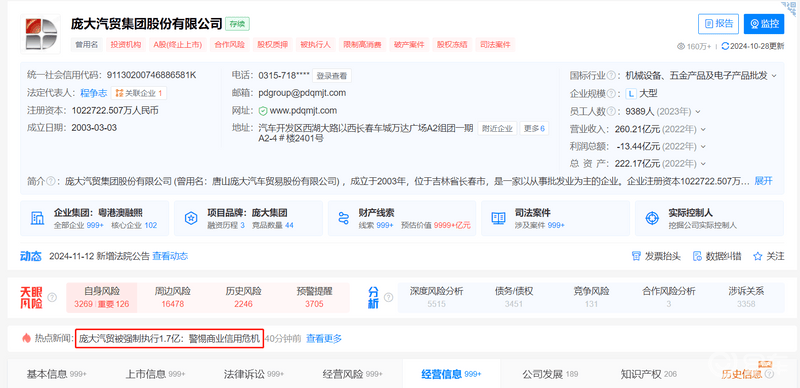Screen dimensions: 800x388
Task: Select the 预警提醒 3705 tab
Action: point(314,298)
